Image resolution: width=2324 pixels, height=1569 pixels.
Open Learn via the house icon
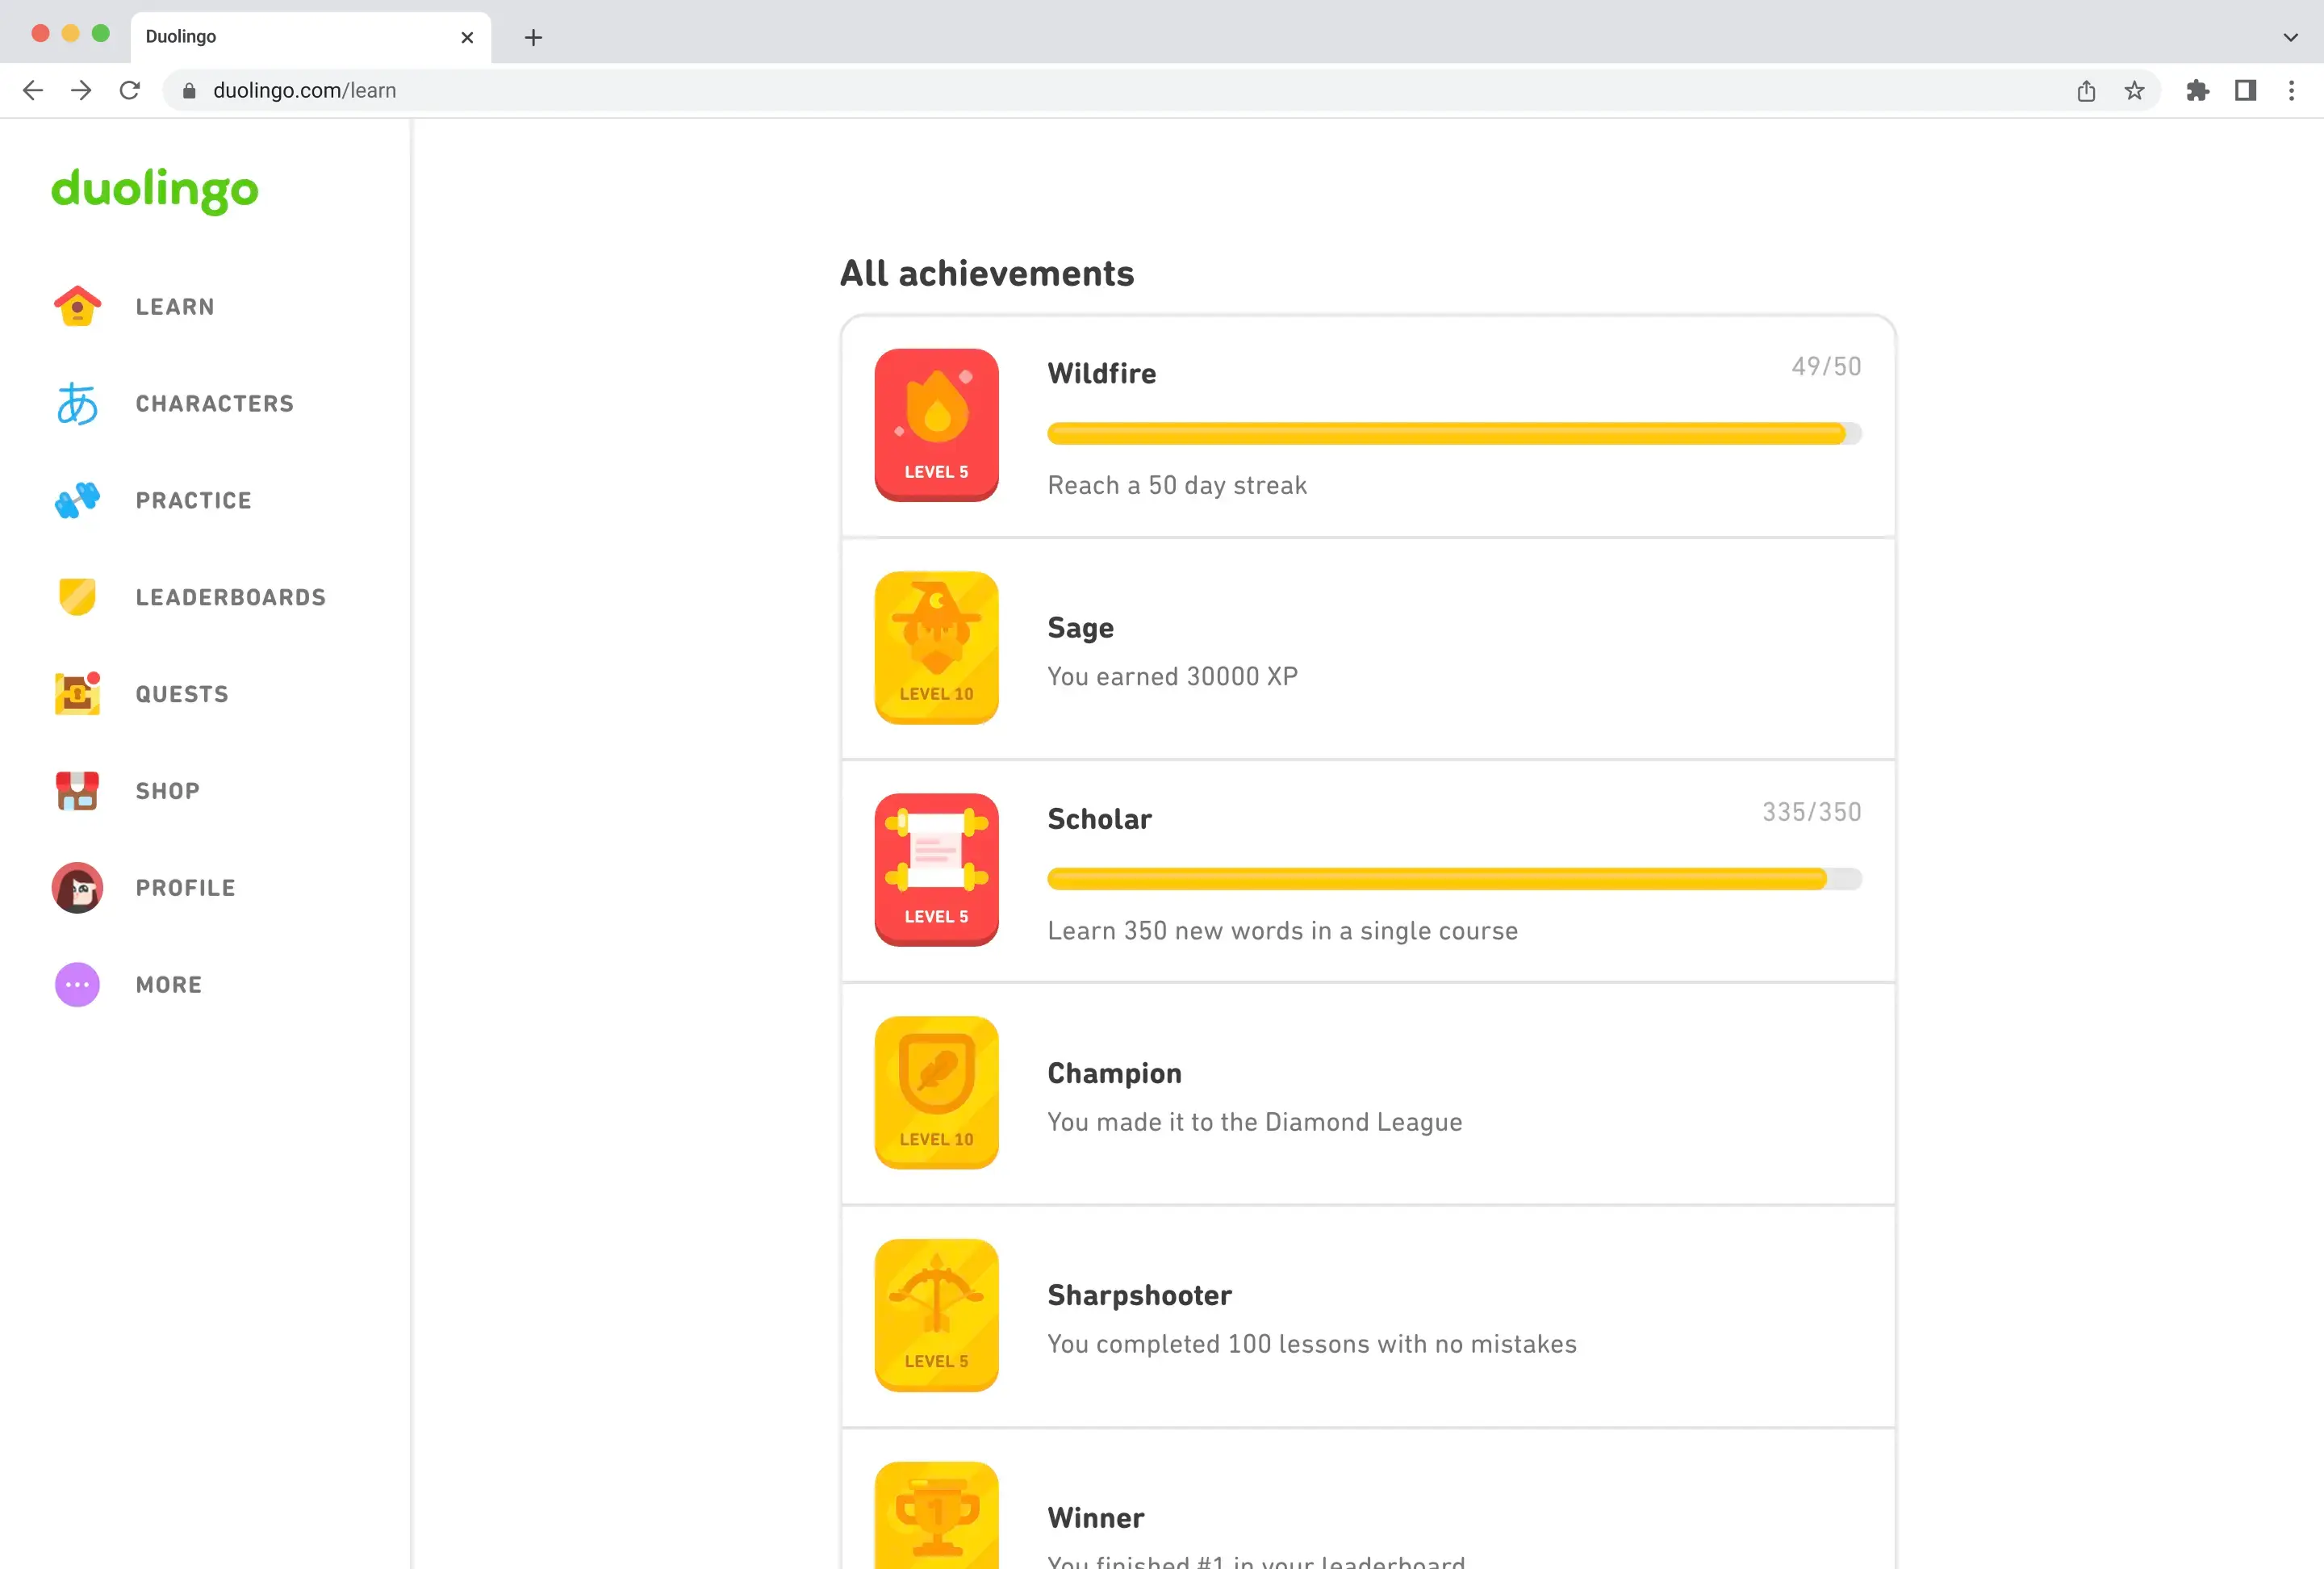[x=77, y=306]
